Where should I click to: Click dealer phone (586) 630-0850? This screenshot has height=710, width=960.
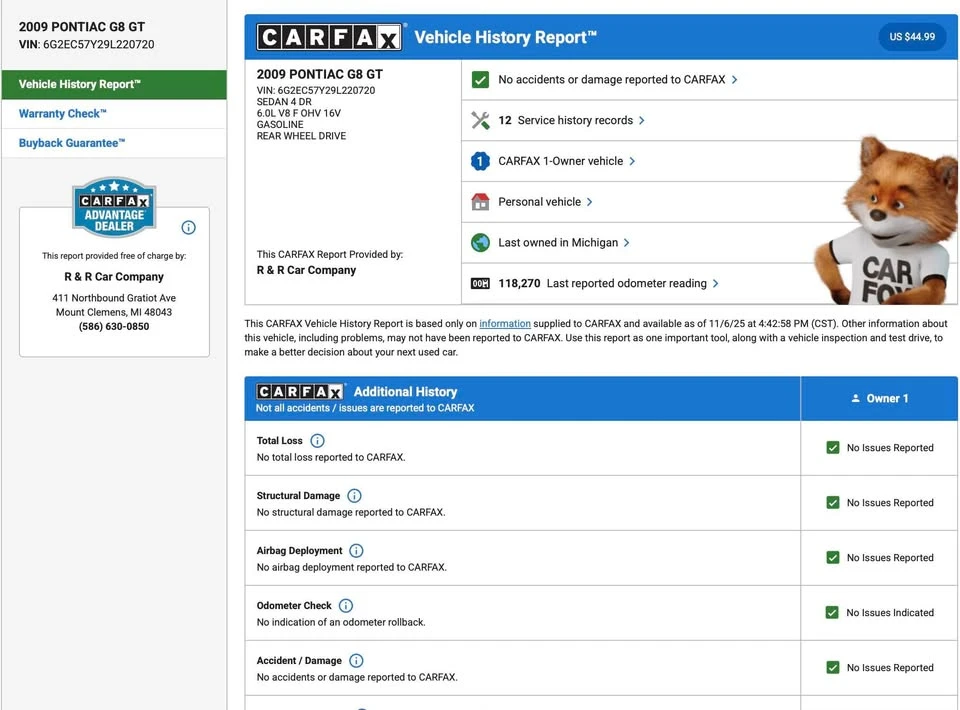click(x=114, y=327)
